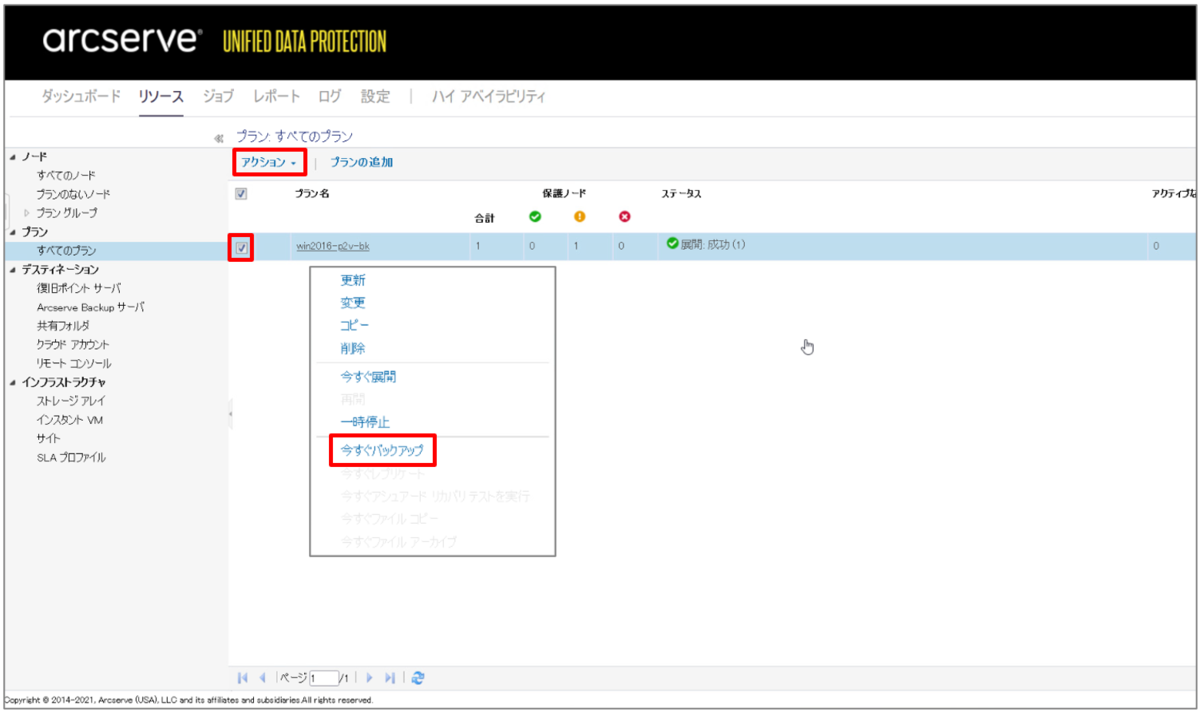Open SLA プロファイル in the tree
The width and height of the screenshot is (1200, 712).
click(x=71, y=458)
